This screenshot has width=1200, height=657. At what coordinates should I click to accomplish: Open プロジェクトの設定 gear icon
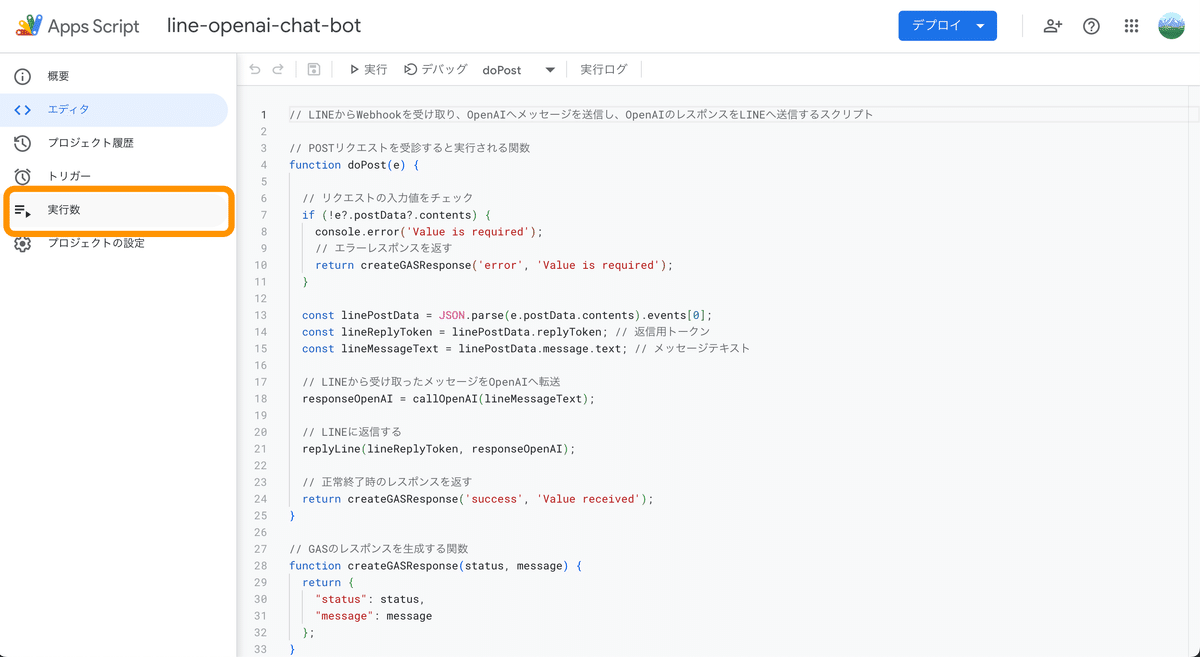[x=22, y=243]
